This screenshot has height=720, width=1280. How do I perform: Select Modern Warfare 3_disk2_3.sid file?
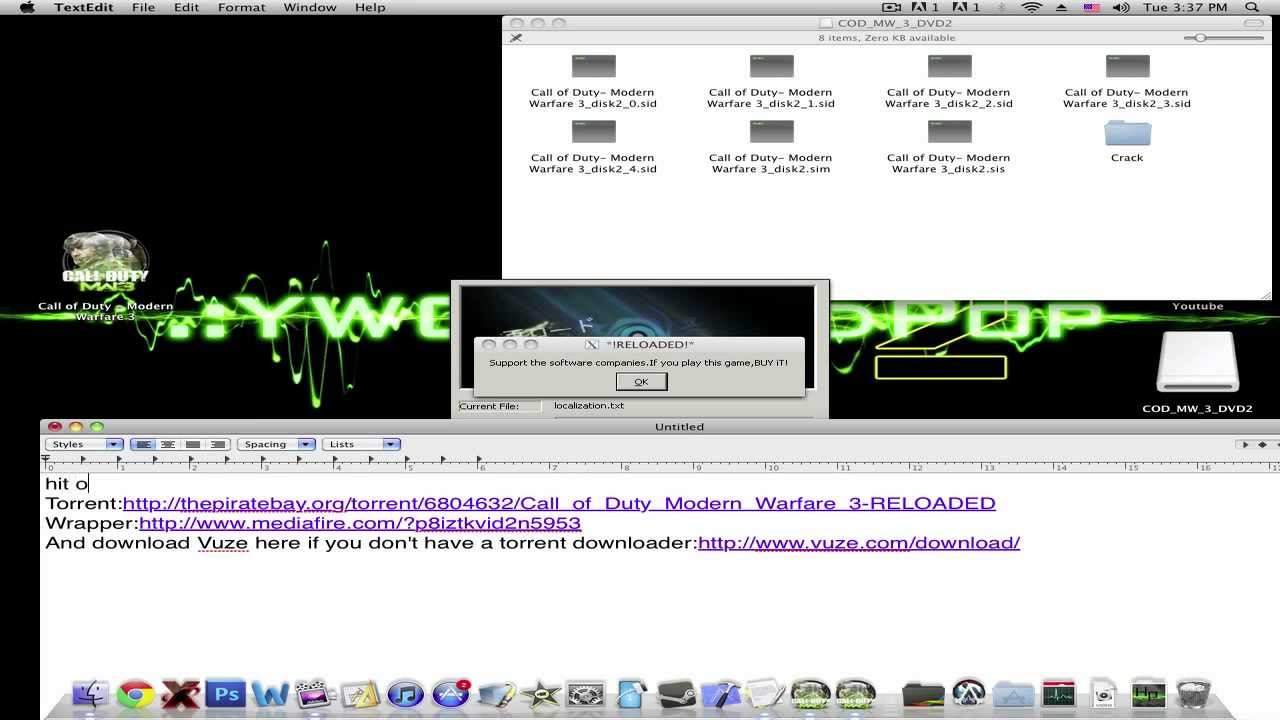coord(1127,81)
